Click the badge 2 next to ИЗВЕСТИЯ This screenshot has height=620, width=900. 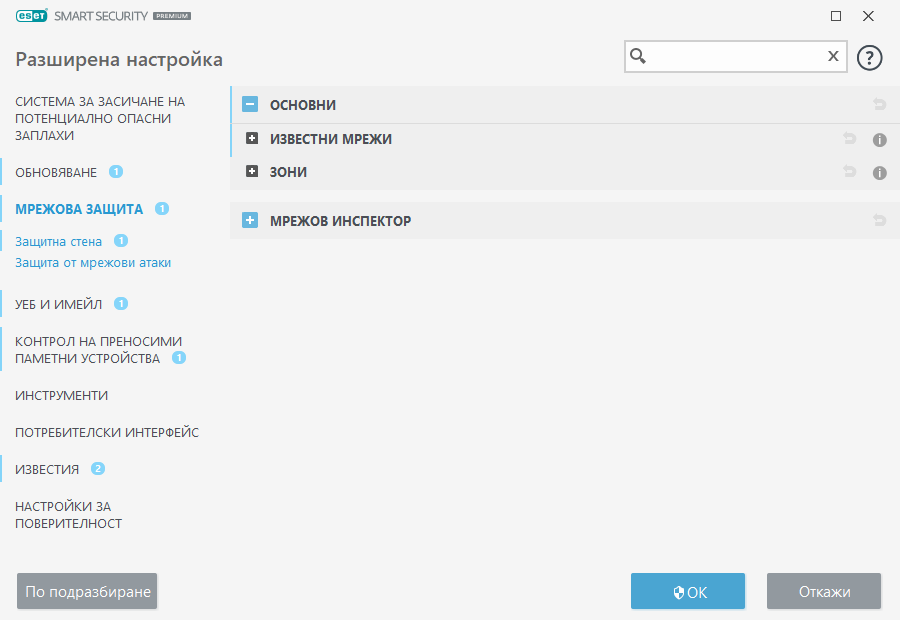(x=98, y=468)
